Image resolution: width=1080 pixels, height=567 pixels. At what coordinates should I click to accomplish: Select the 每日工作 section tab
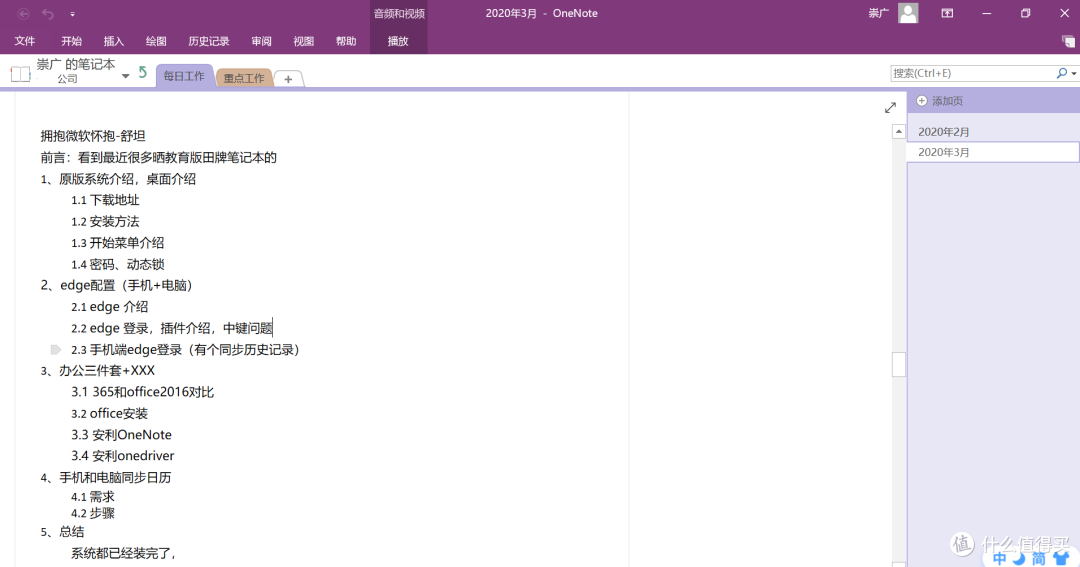point(184,76)
